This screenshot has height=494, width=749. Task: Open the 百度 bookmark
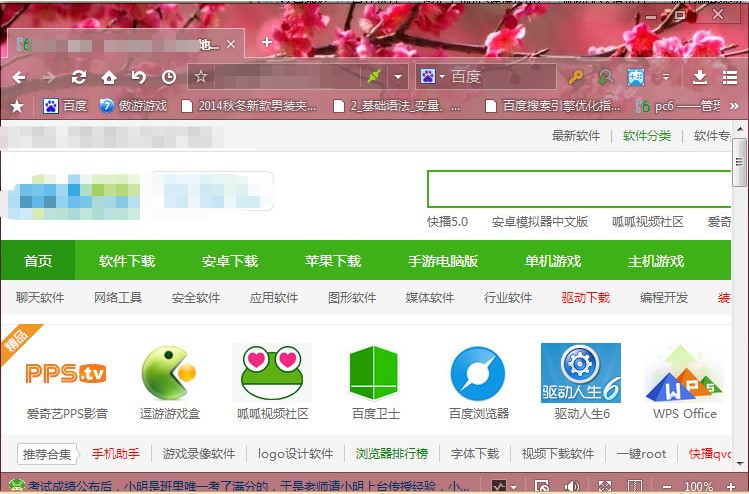(65, 106)
